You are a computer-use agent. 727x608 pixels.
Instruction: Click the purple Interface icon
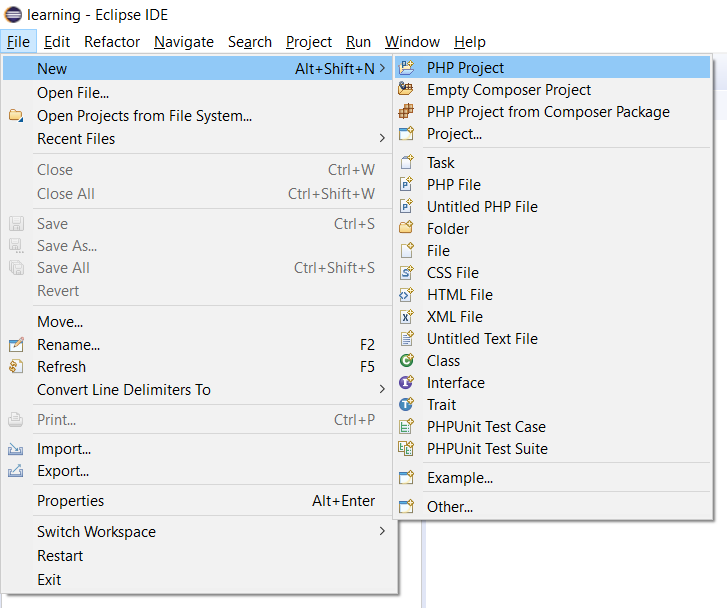[x=407, y=382]
